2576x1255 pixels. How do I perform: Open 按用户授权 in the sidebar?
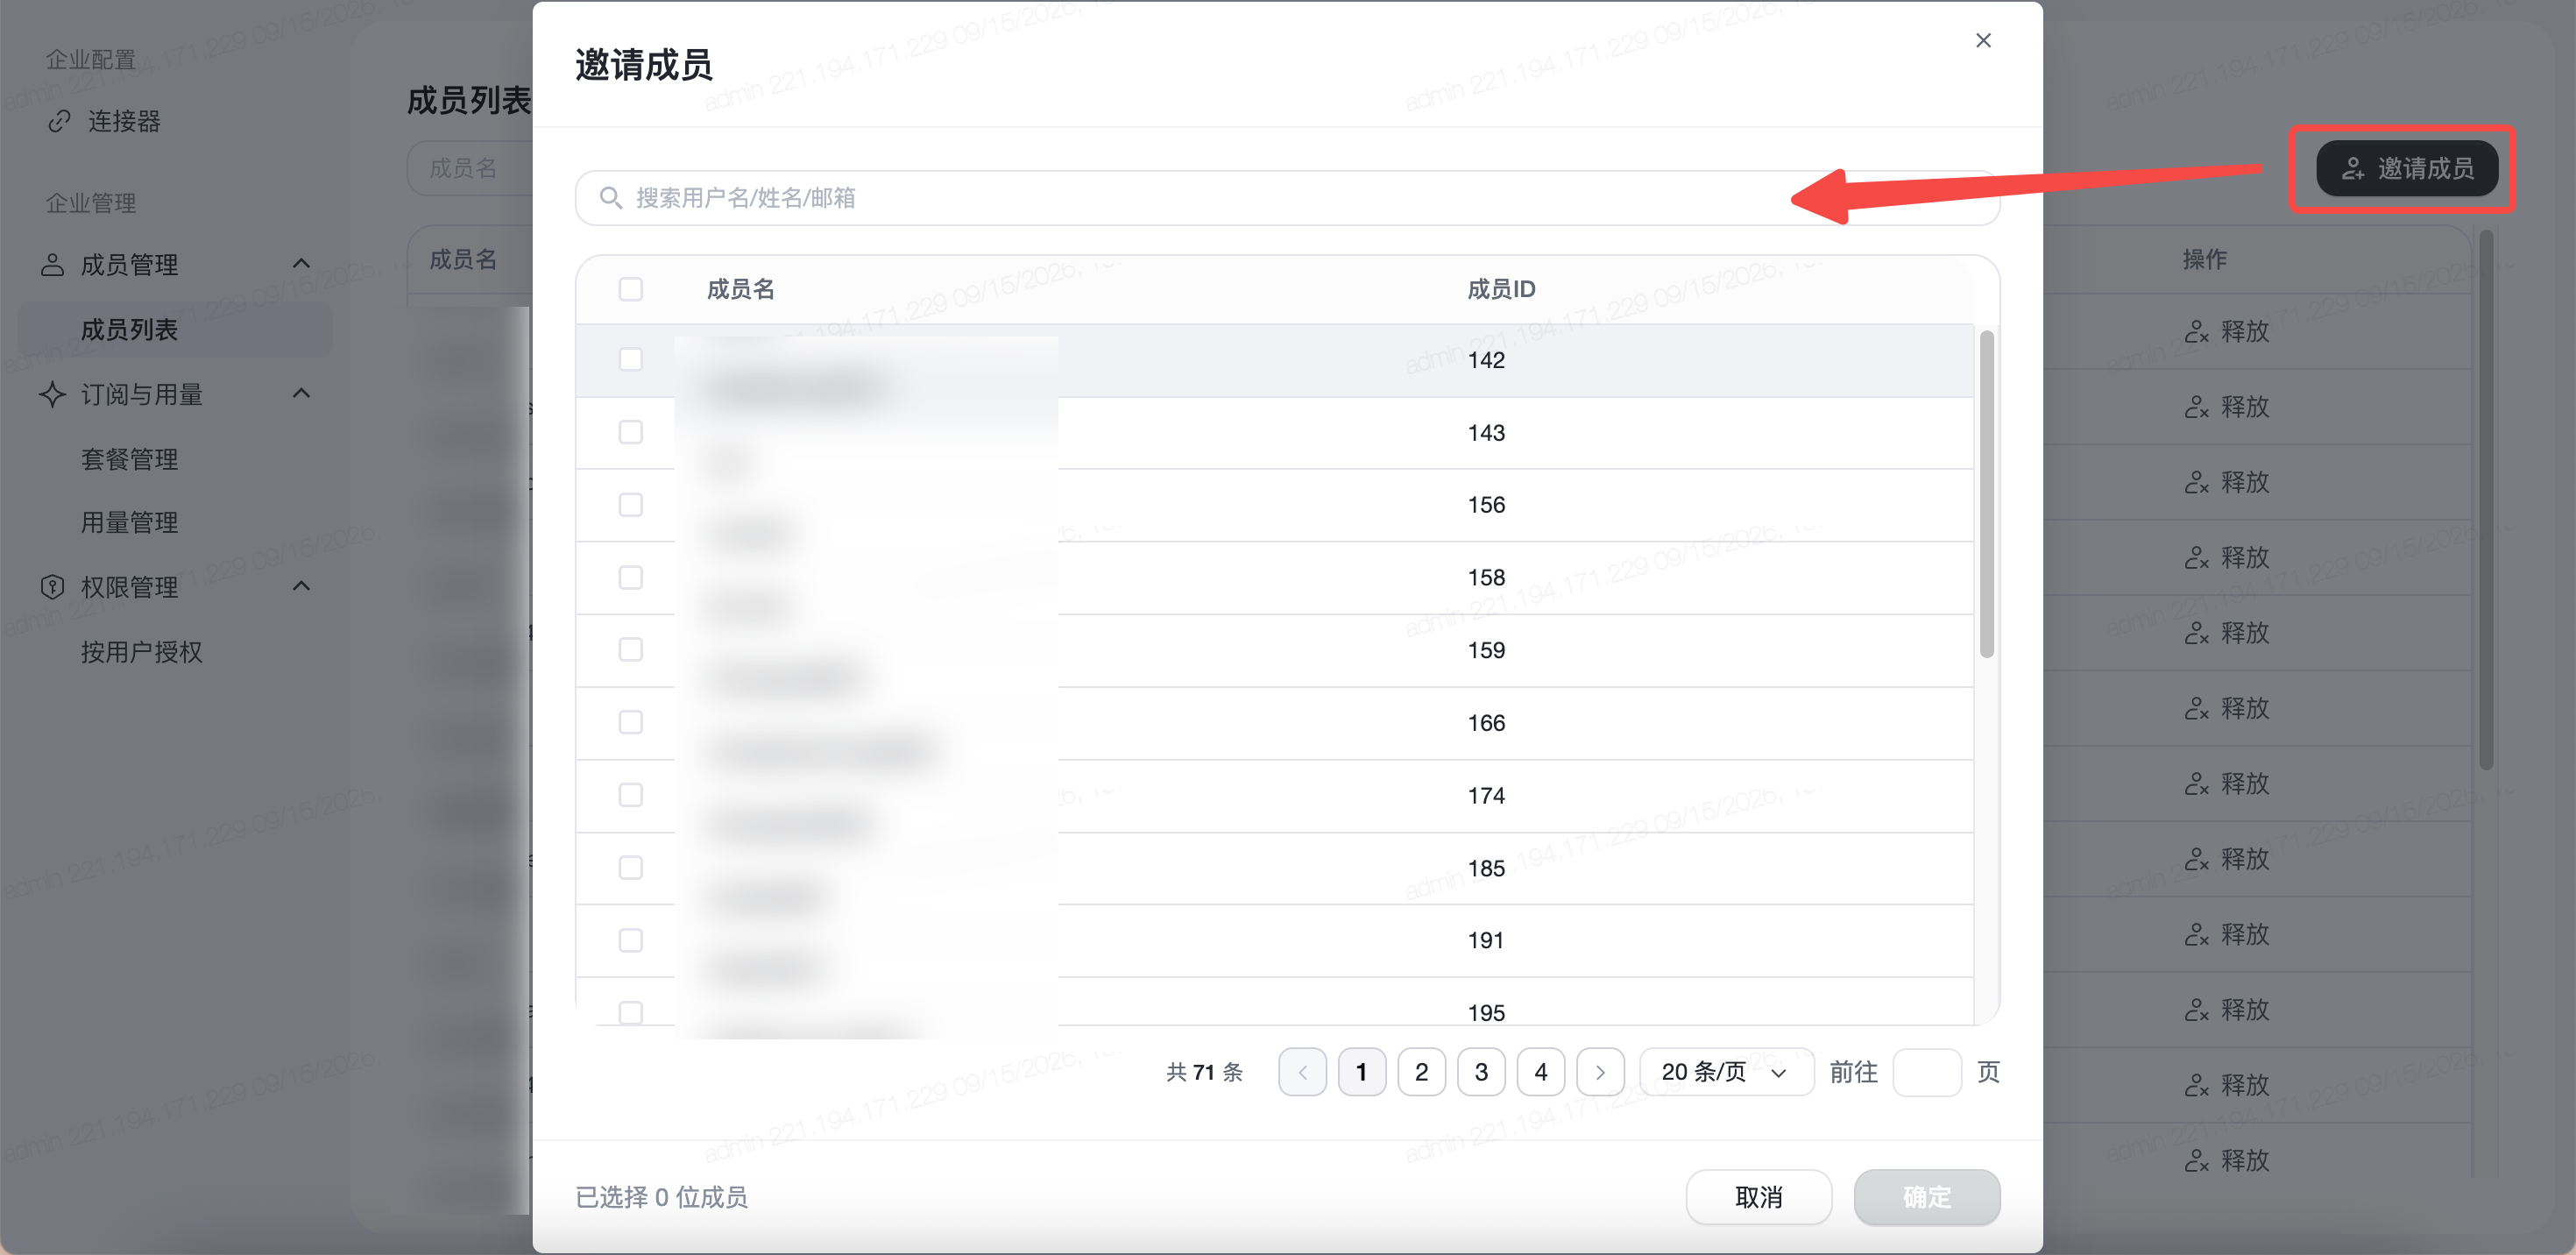coord(141,652)
